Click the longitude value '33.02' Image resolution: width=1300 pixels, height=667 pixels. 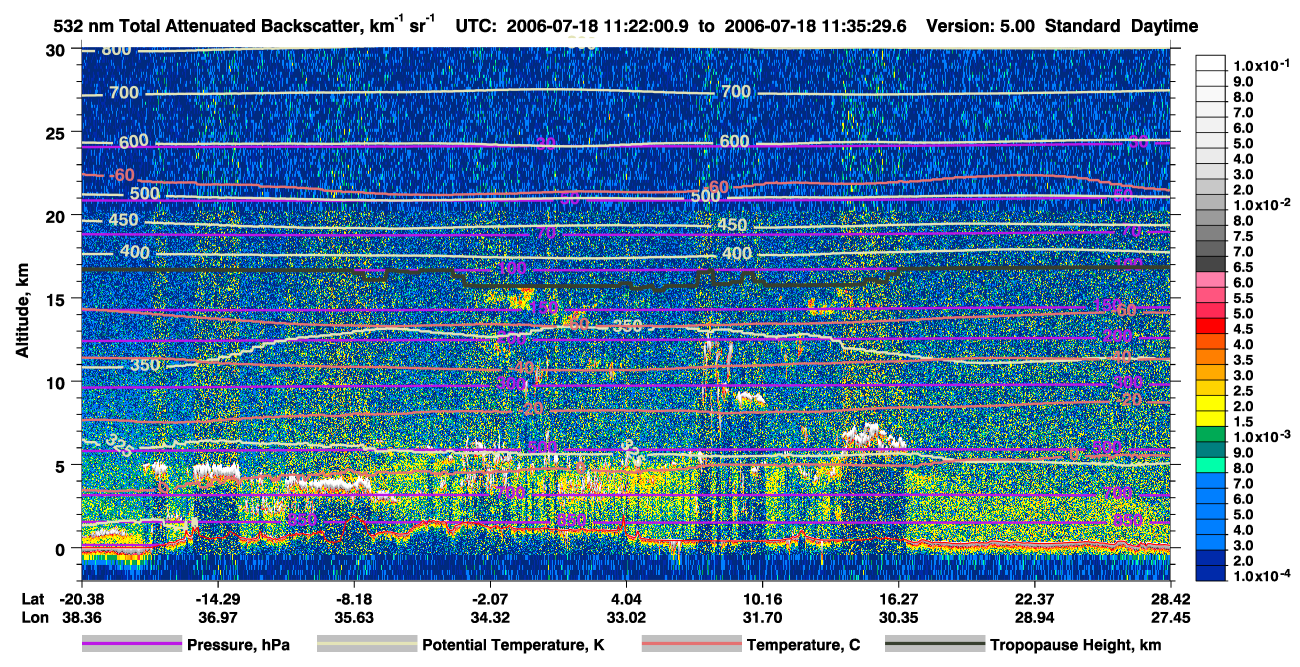[x=626, y=617]
